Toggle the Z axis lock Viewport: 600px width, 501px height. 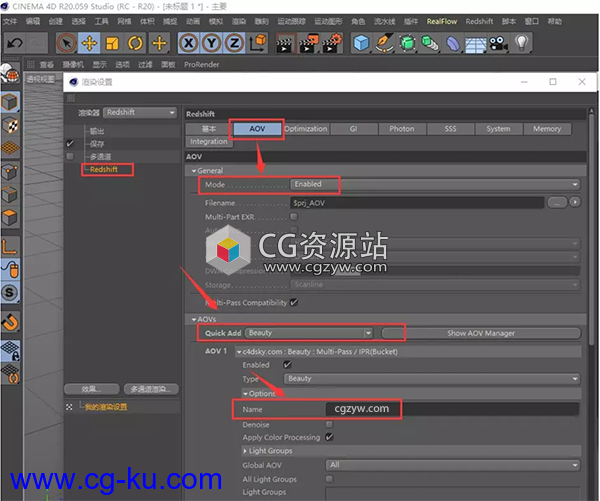click(234, 43)
